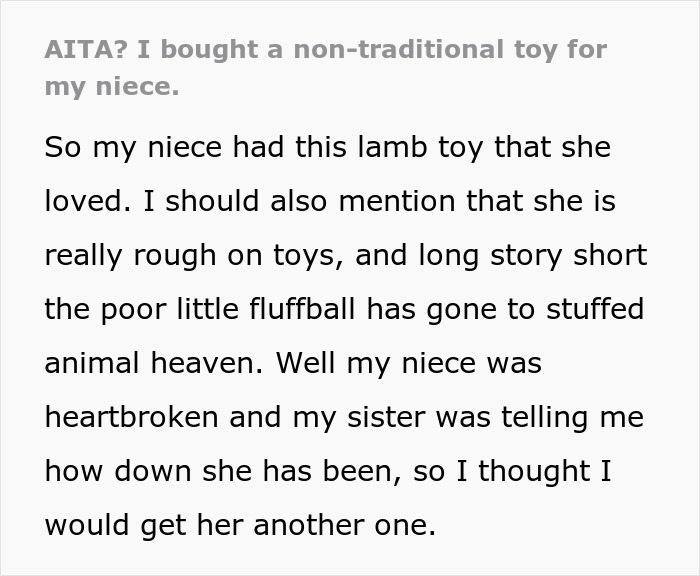Click the phrase "animal heaven"
The width and height of the screenshot is (700, 576).
pyautogui.click(x=150, y=363)
